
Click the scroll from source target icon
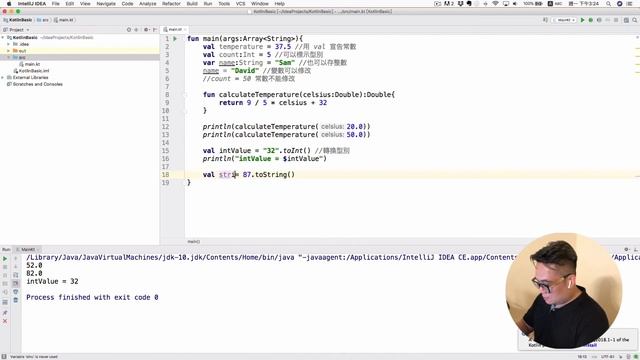129,30
